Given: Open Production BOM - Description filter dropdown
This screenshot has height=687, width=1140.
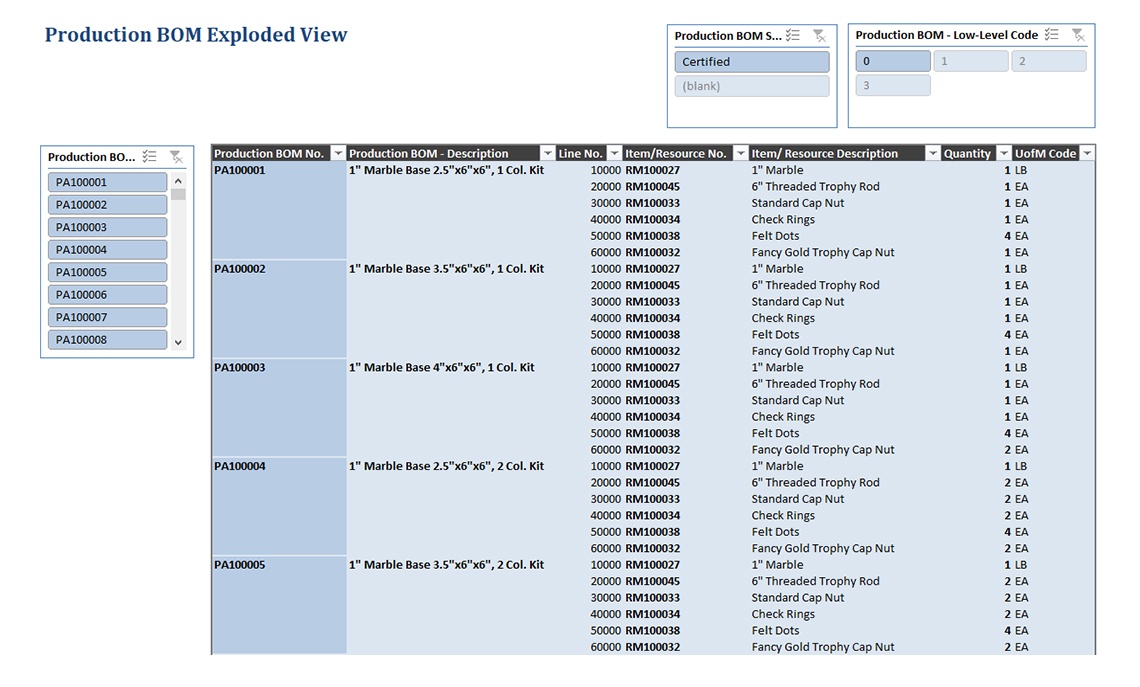Looking at the screenshot, I should point(547,153).
